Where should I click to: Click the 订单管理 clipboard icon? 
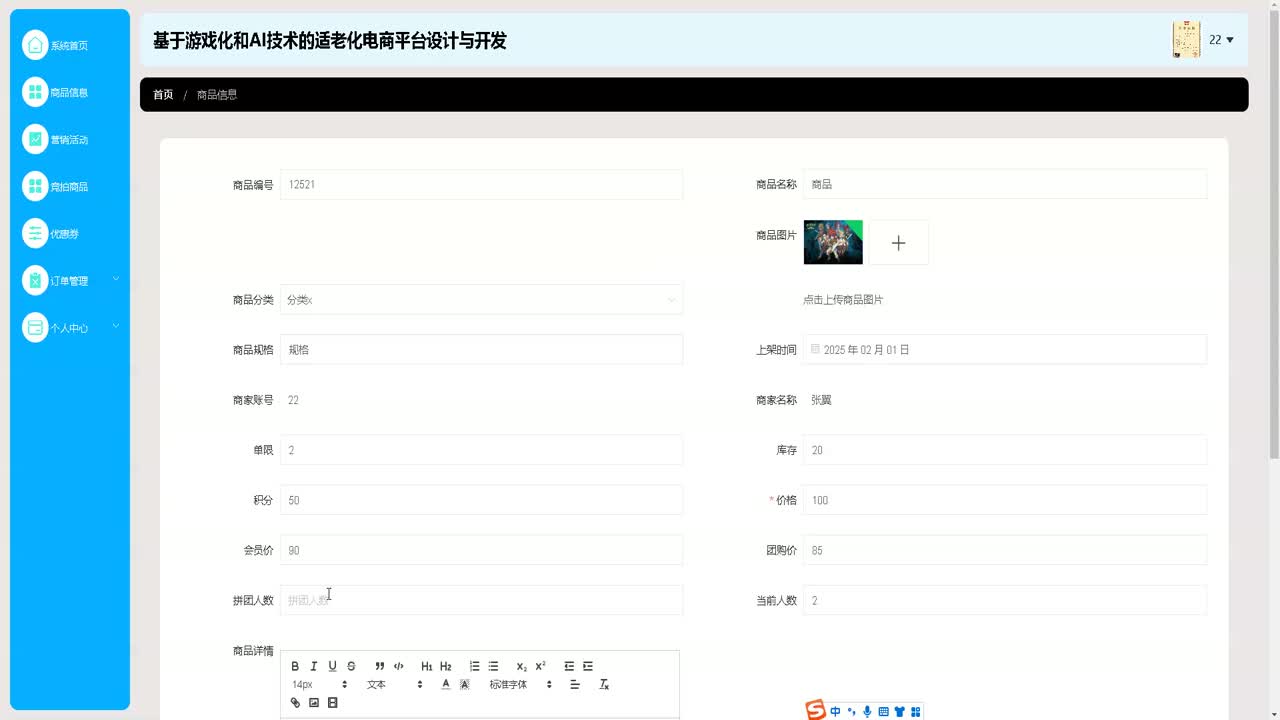pyautogui.click(x=35, y=280)
